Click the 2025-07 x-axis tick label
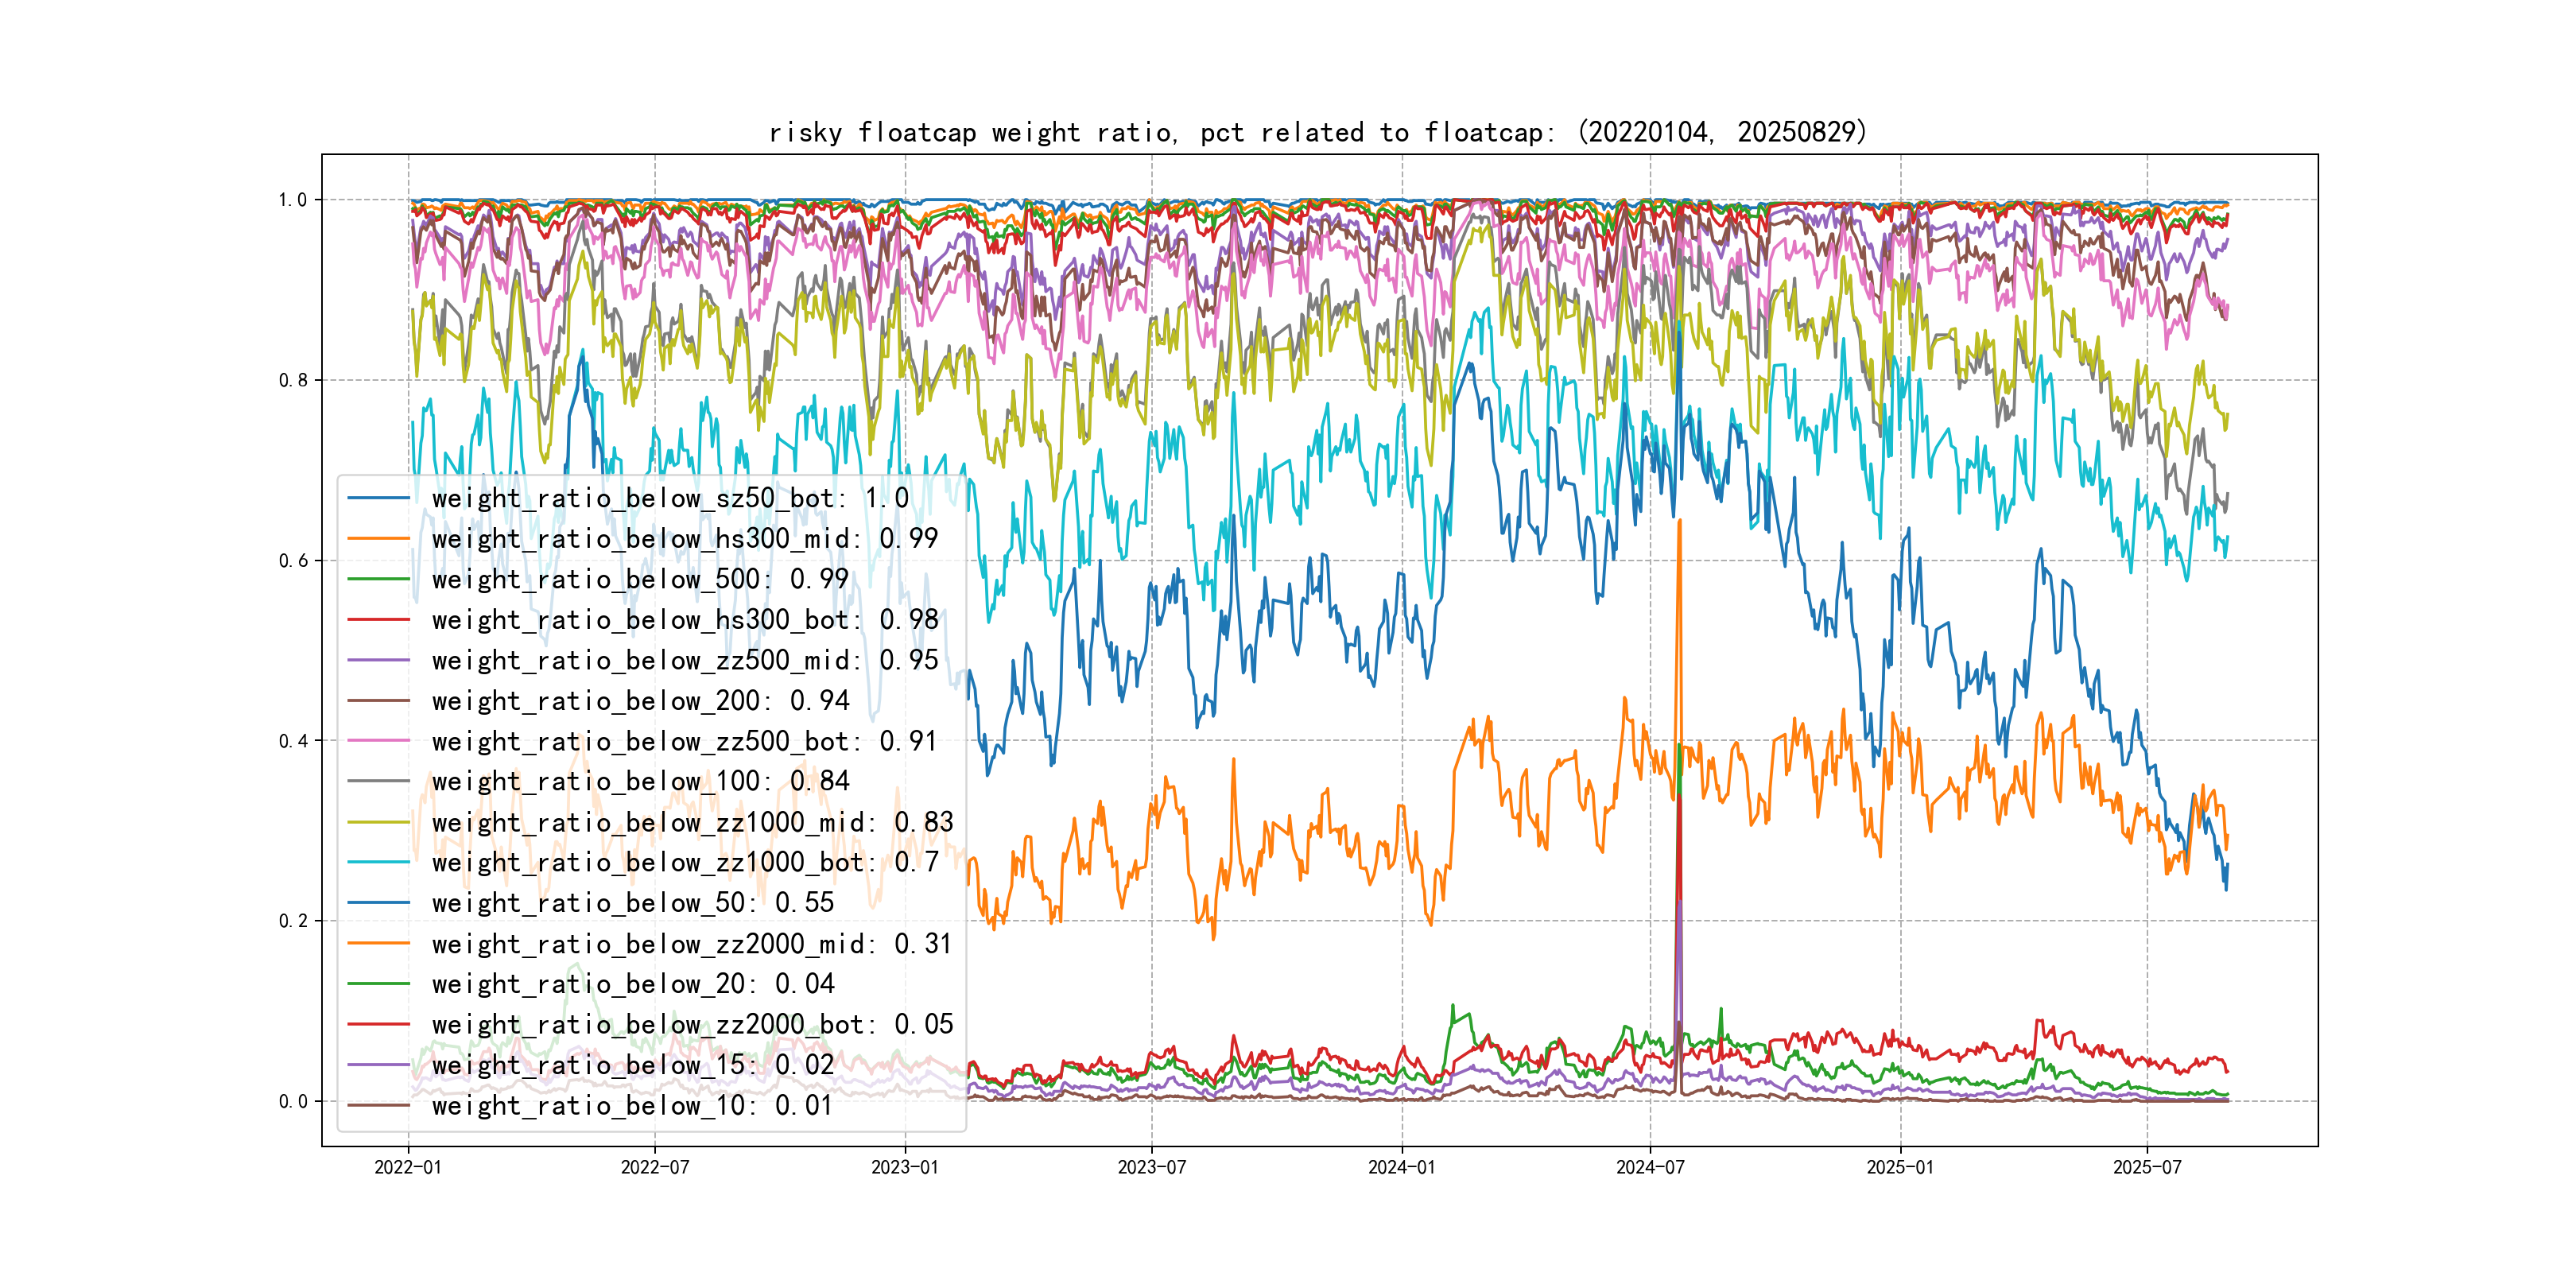The height and width of the screenshot is (1288, 2576). [2147, 1167]
